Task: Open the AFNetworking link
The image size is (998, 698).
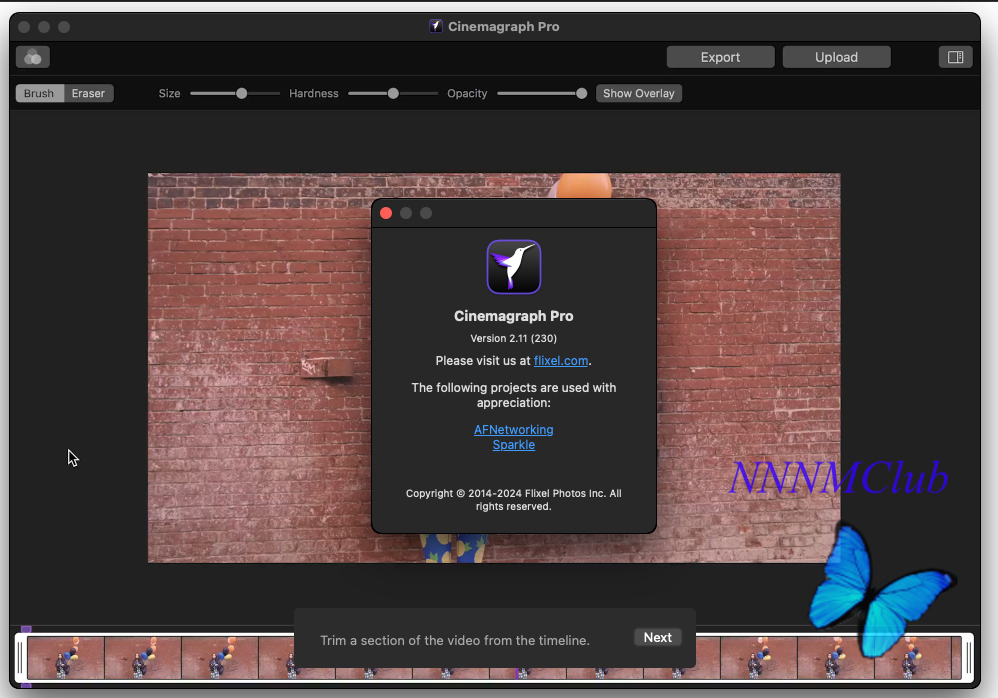Action: pyautogui.click(x=514, y=429)
